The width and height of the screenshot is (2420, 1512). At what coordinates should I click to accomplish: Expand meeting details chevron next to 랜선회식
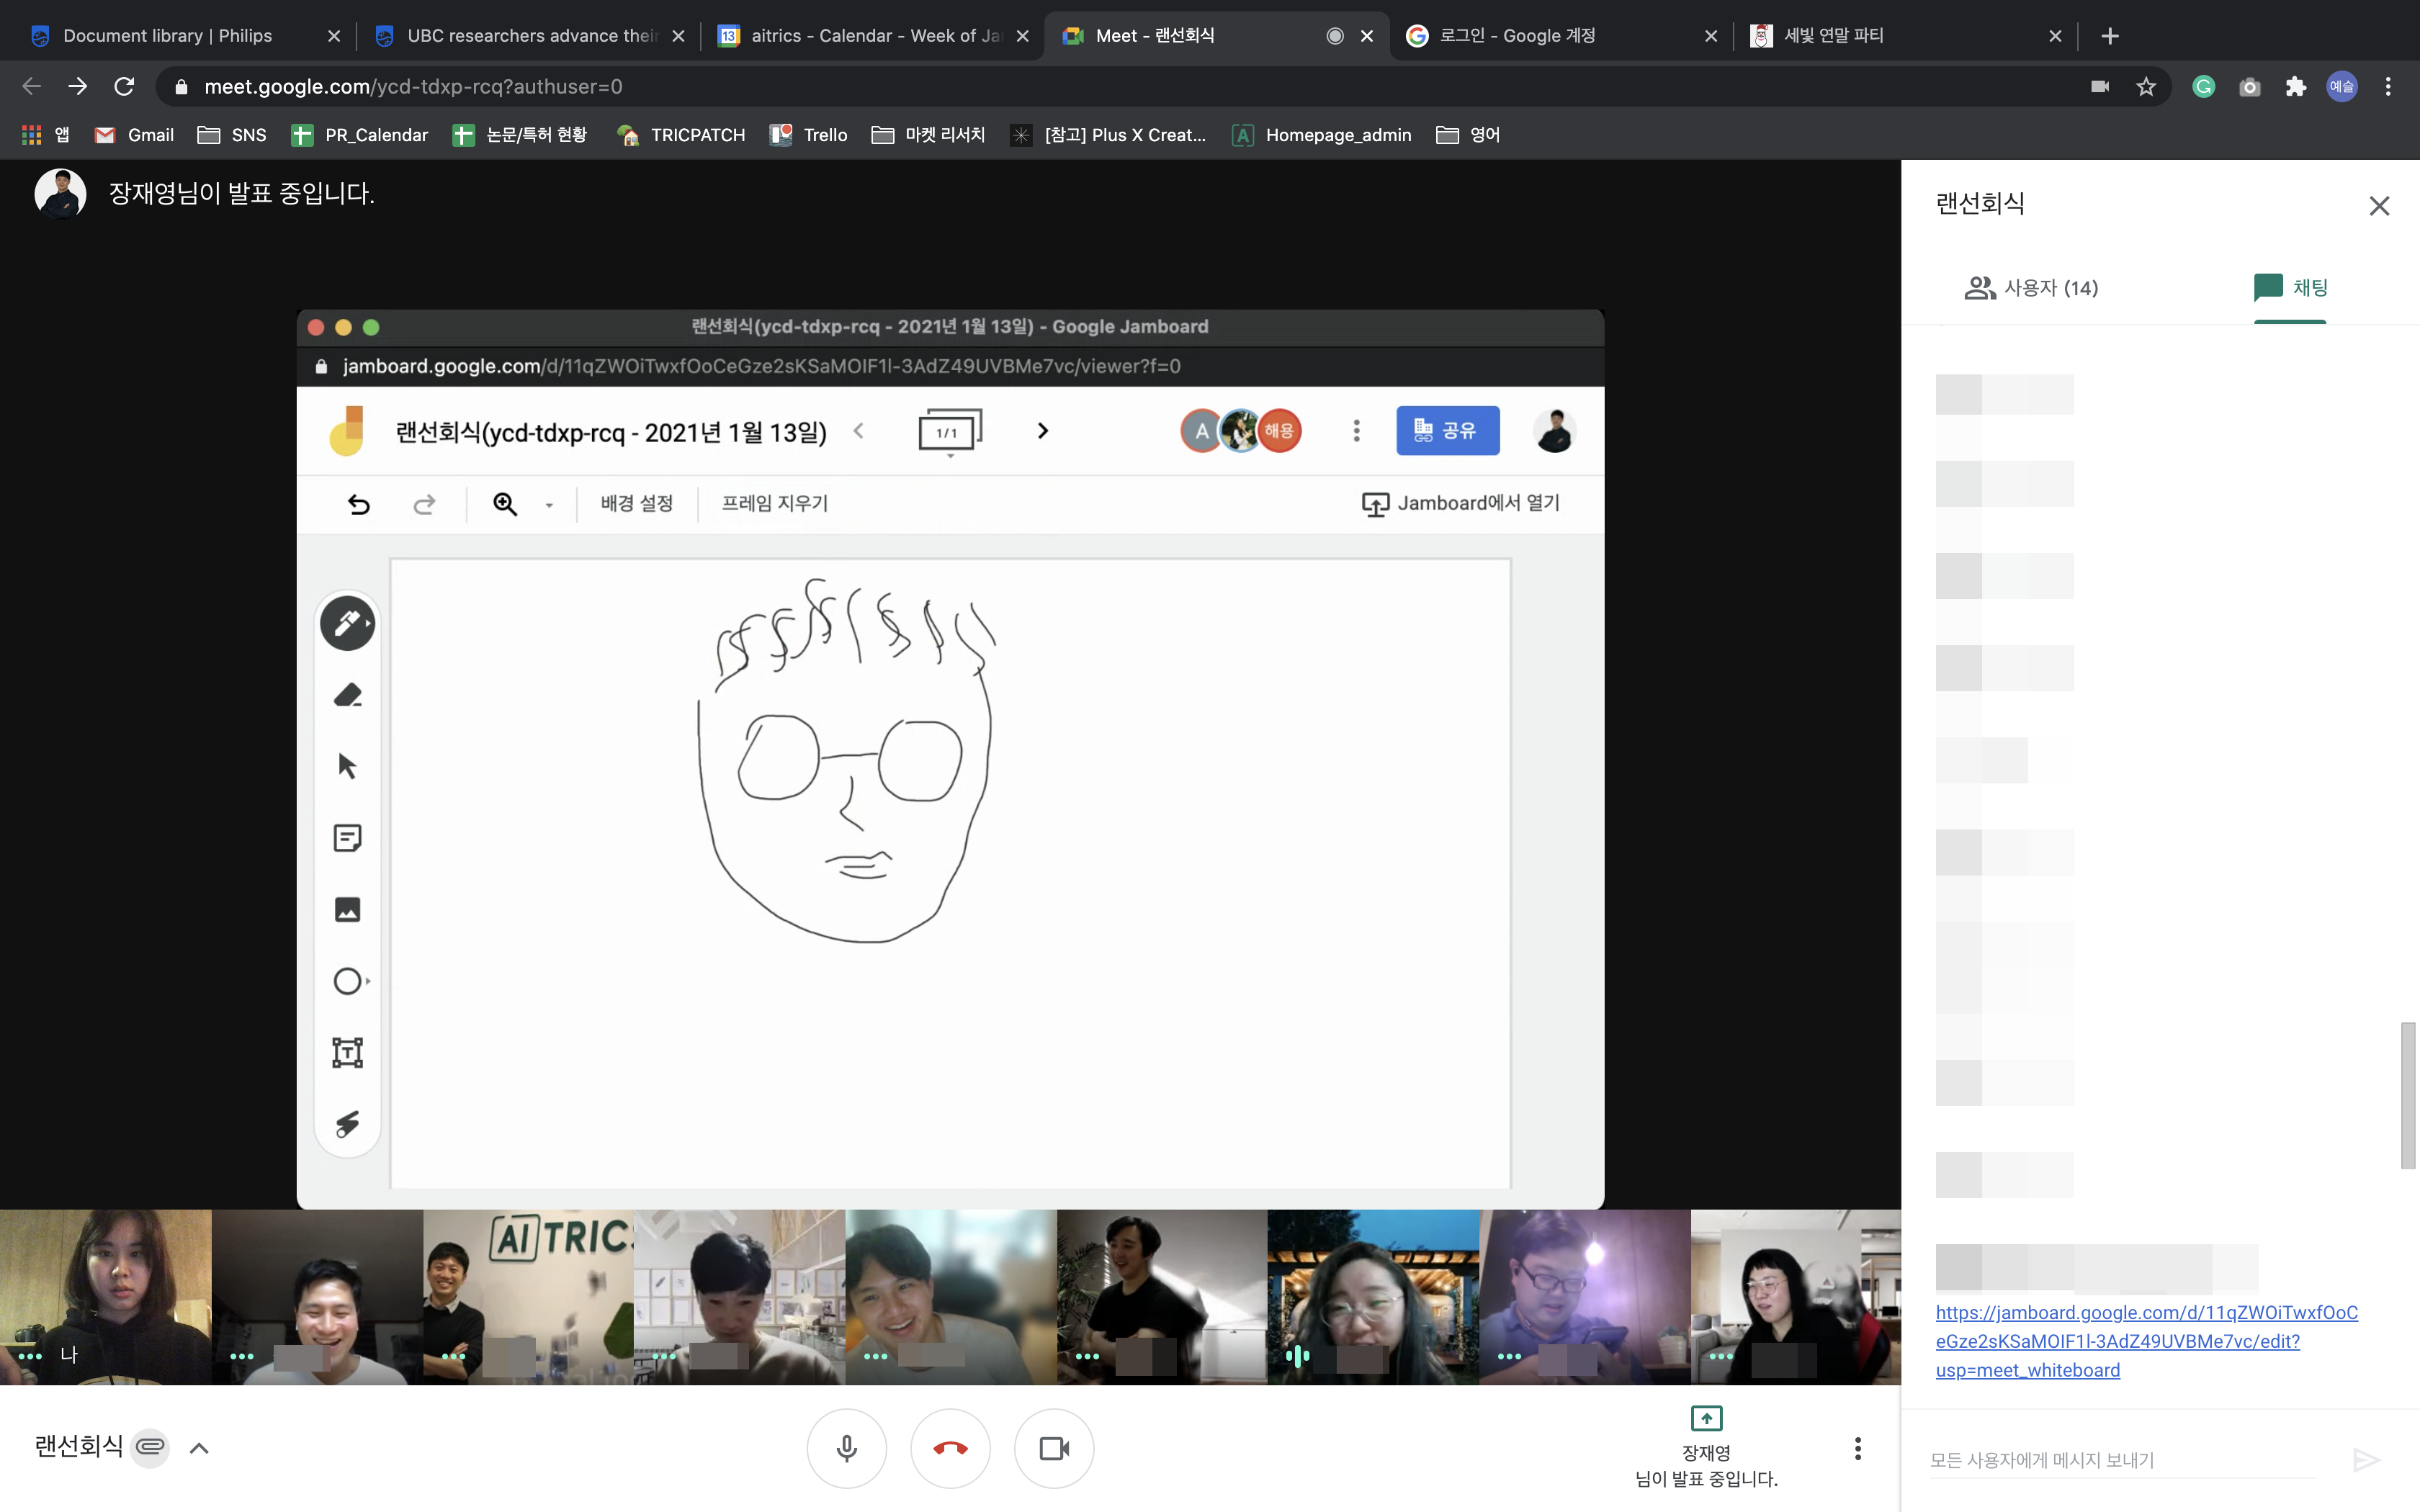[x=199, y=1448]
